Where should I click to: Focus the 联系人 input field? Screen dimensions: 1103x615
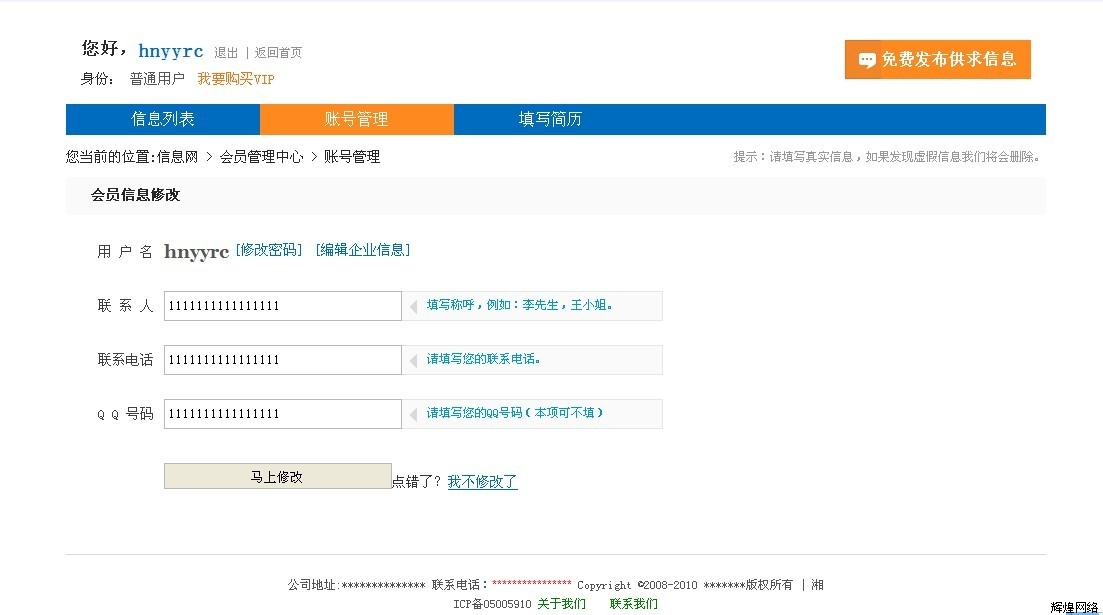click(282, 306)
